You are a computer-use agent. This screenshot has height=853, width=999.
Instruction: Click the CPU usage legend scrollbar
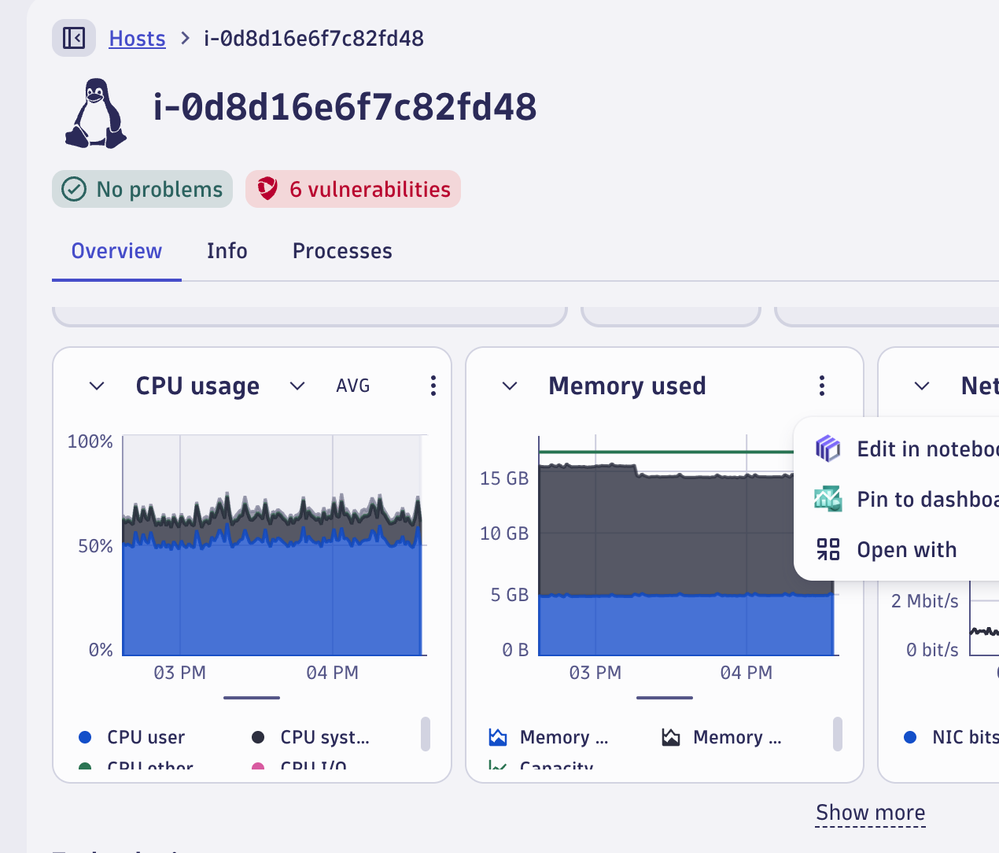(x=425, y=734)
